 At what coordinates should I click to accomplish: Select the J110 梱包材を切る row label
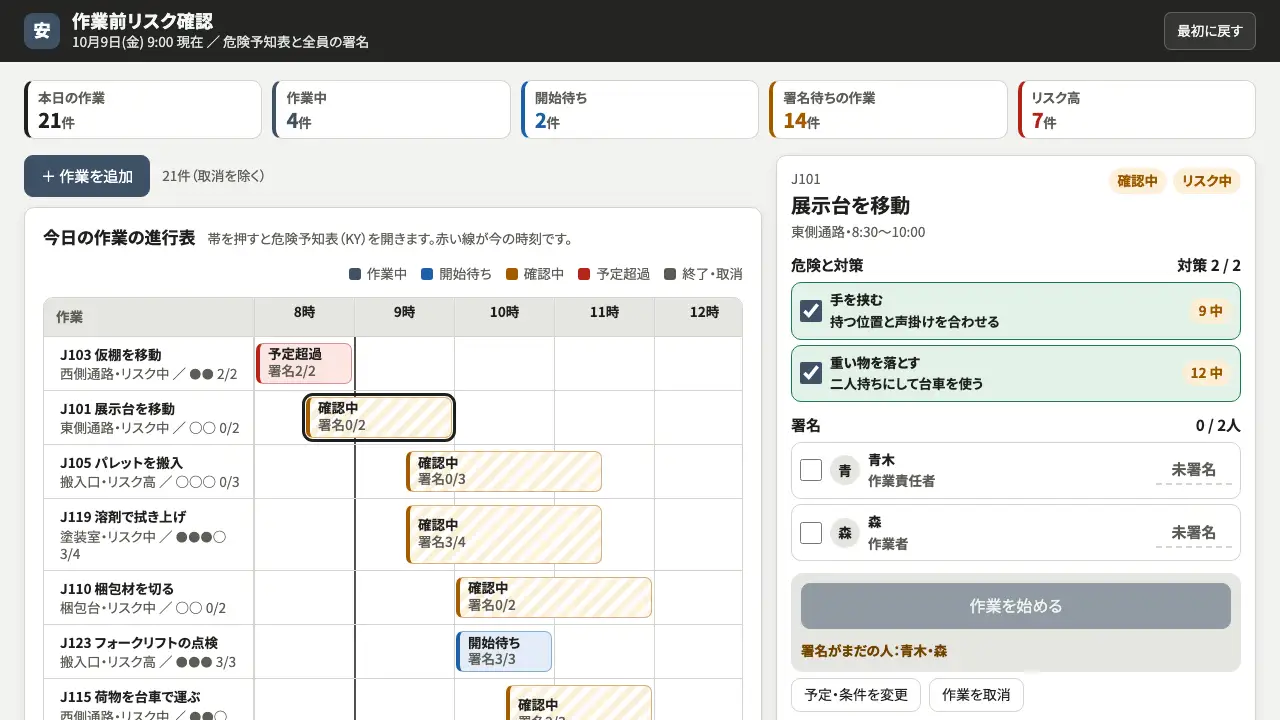149,598
